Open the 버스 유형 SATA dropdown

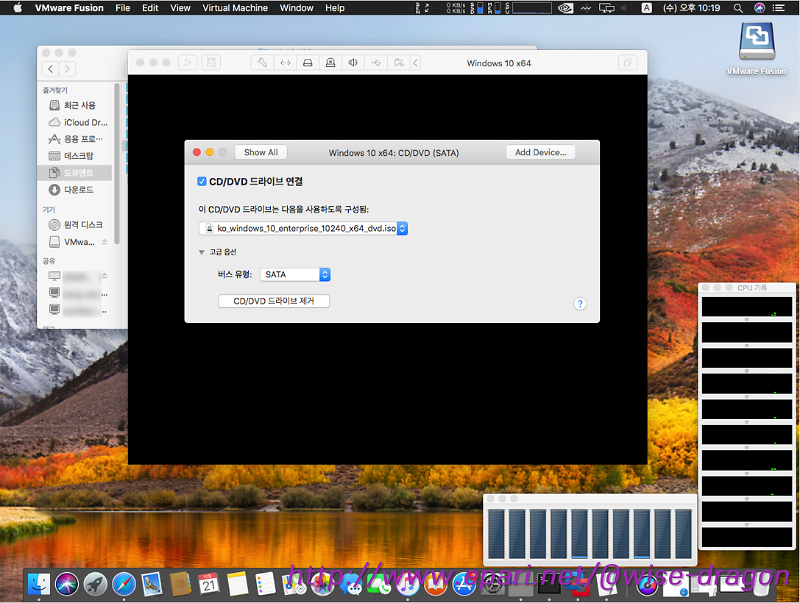[x=295, y=274]
